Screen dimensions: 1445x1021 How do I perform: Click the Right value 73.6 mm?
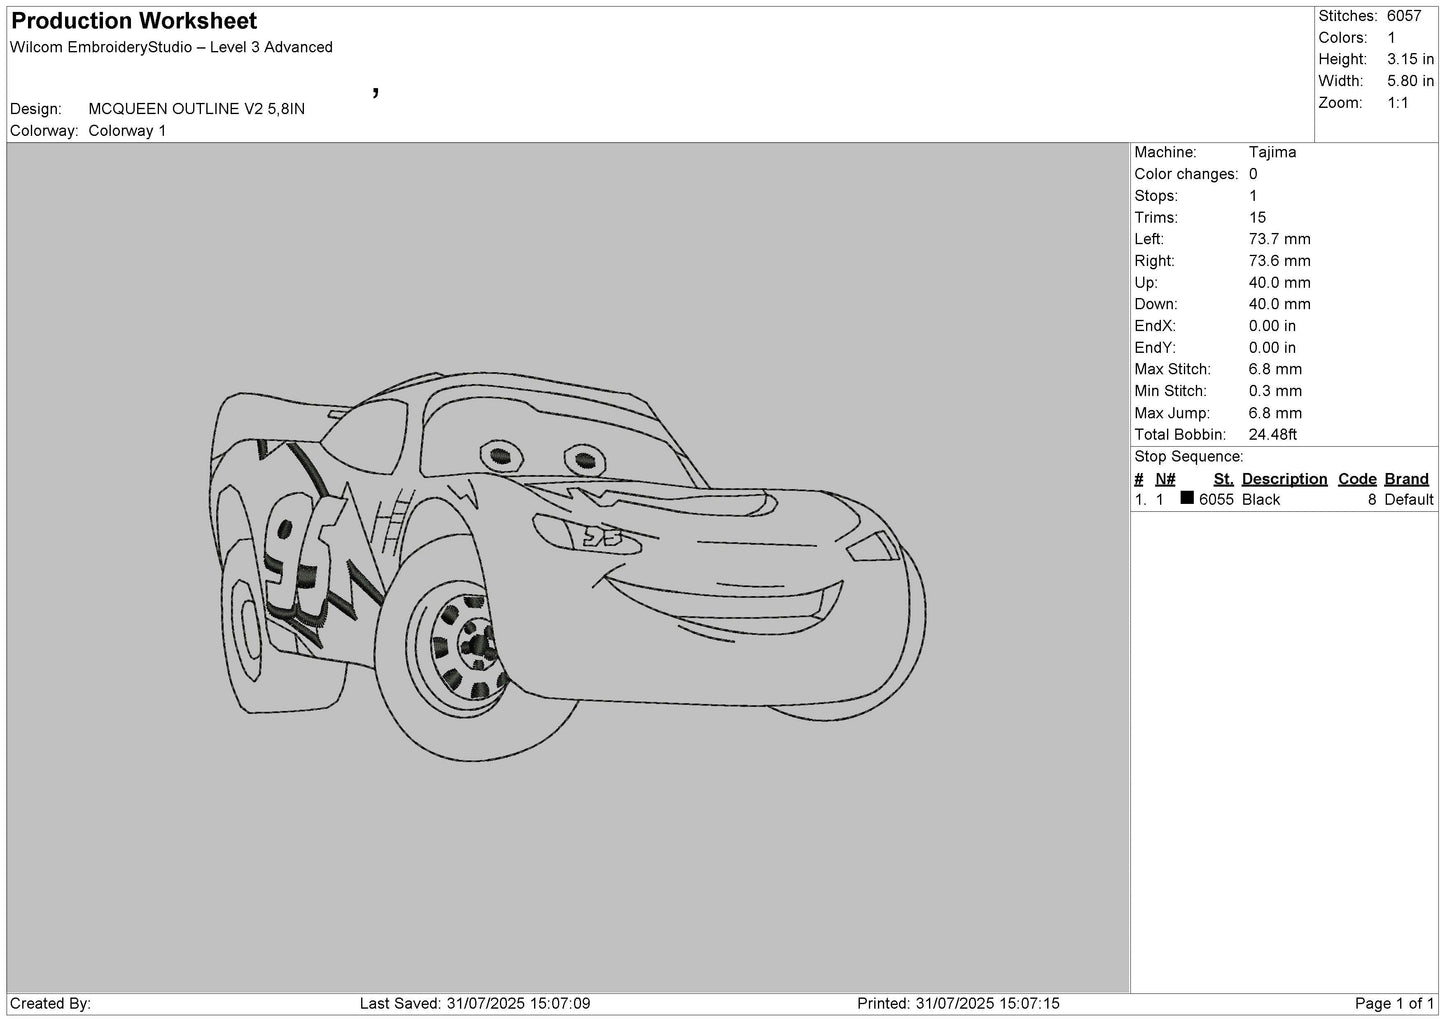[1280, 261]
